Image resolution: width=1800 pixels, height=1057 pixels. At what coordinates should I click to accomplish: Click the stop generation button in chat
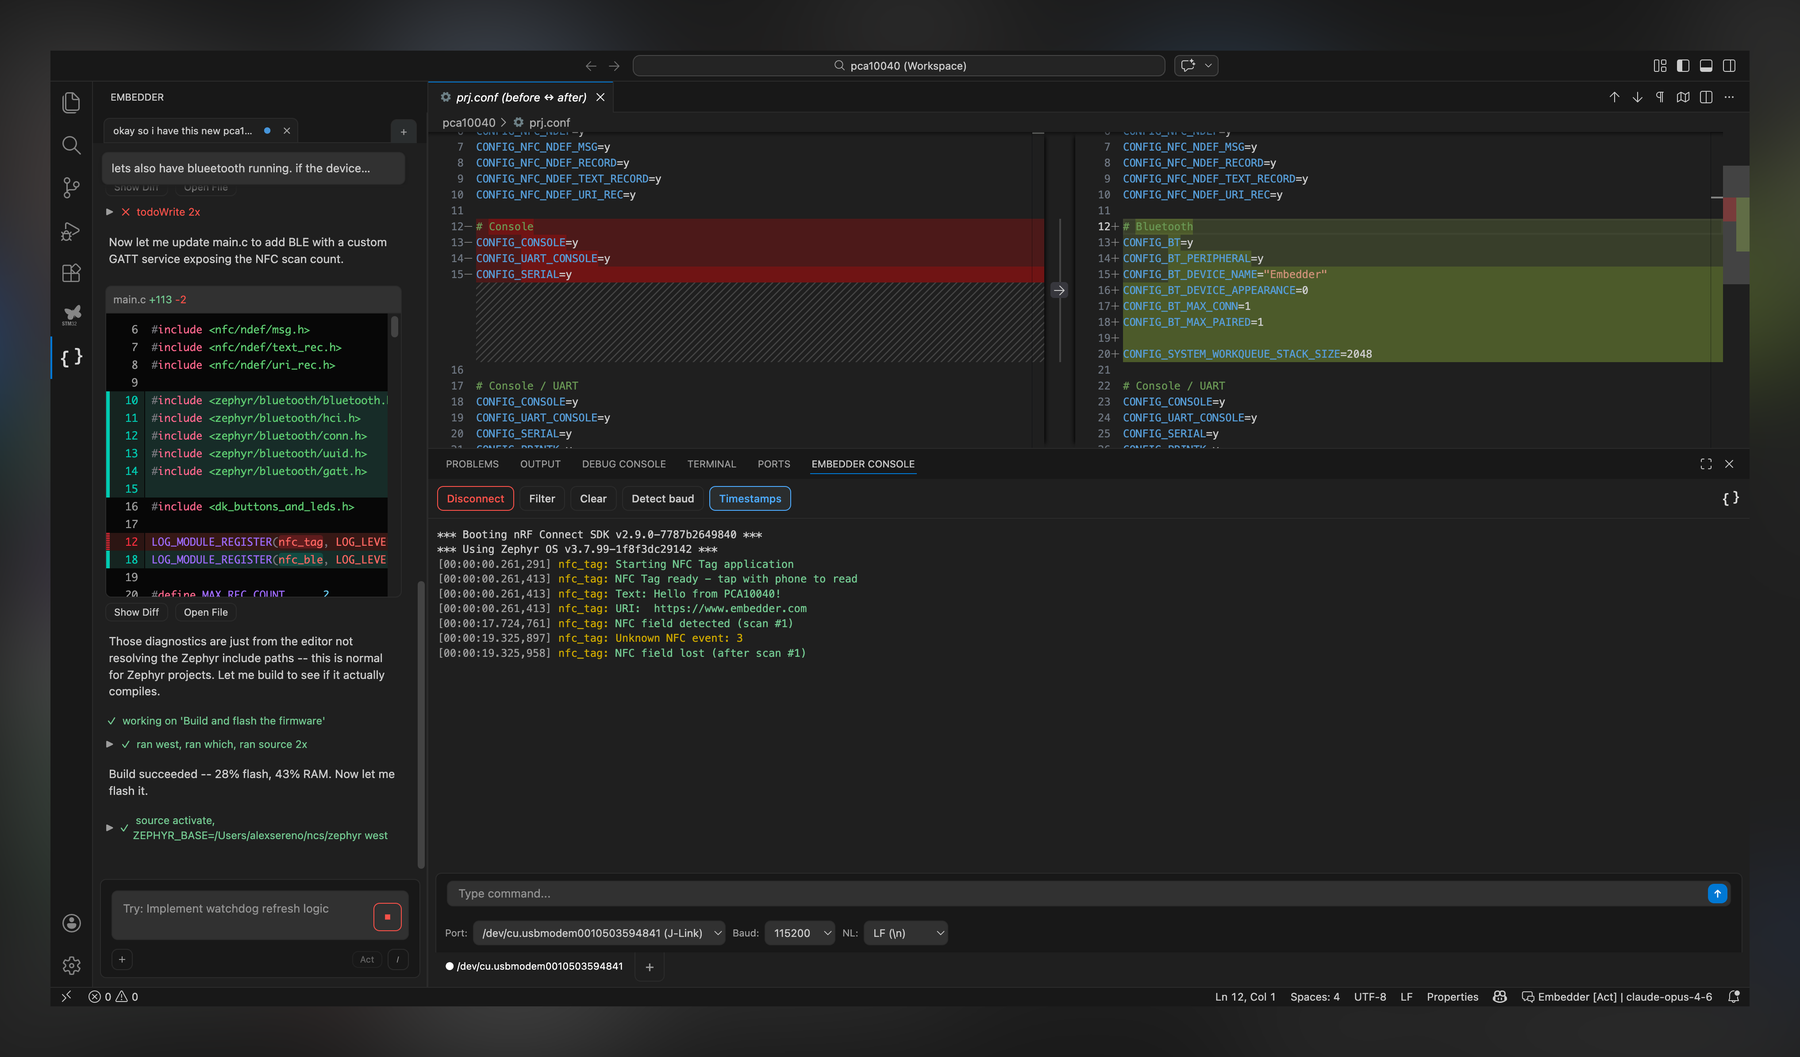(387, 917)
